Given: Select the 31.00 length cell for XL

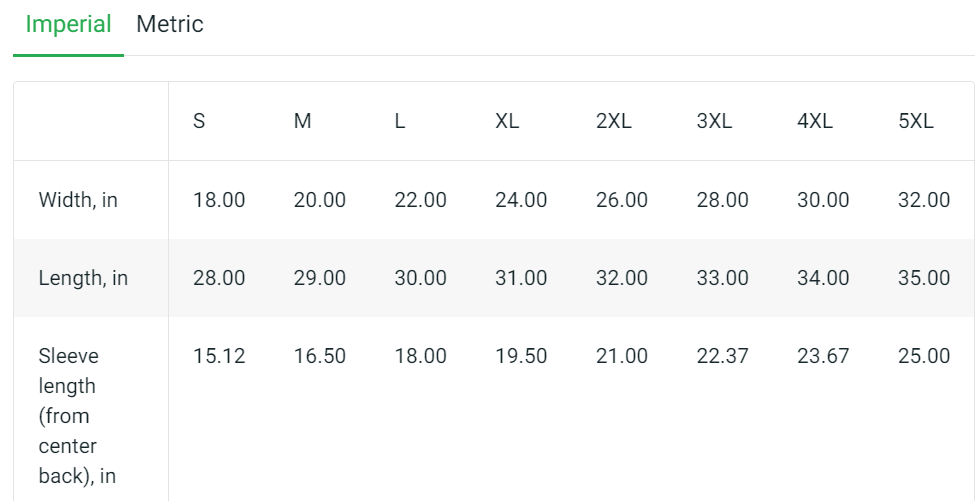Looking at the screenshot, I should (521, 278).
